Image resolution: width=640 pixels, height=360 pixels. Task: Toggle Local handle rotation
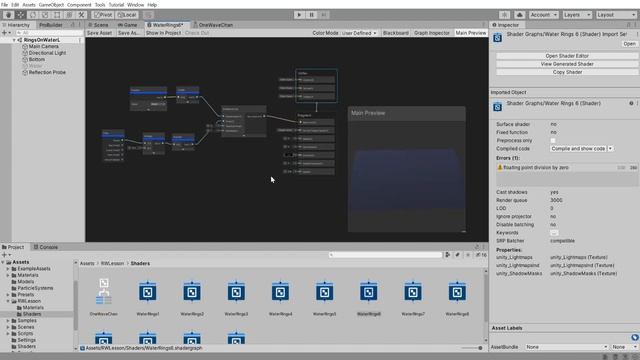(x=127, y=15)
